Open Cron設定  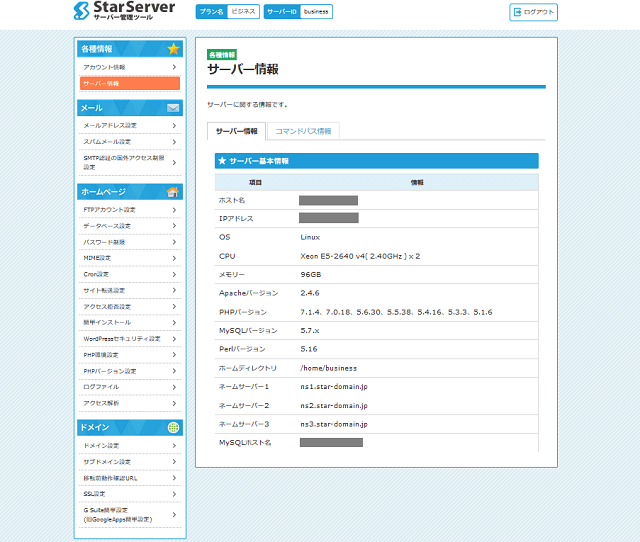[130, 274]
